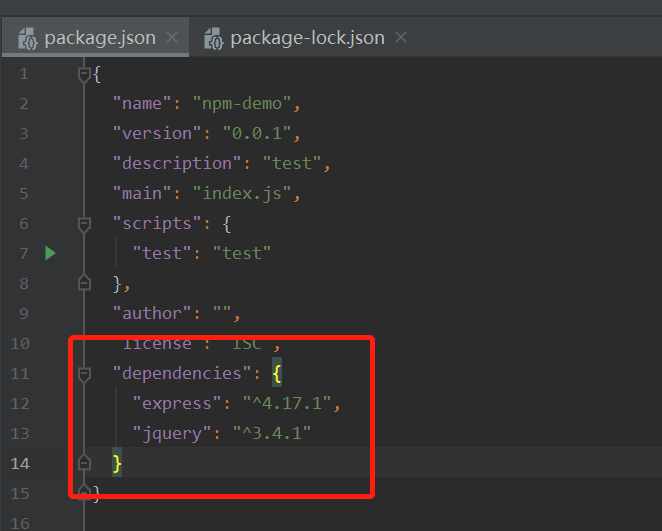662x531 pixels.
Task: Click the "dependencies" key
Action: (182, 373)
